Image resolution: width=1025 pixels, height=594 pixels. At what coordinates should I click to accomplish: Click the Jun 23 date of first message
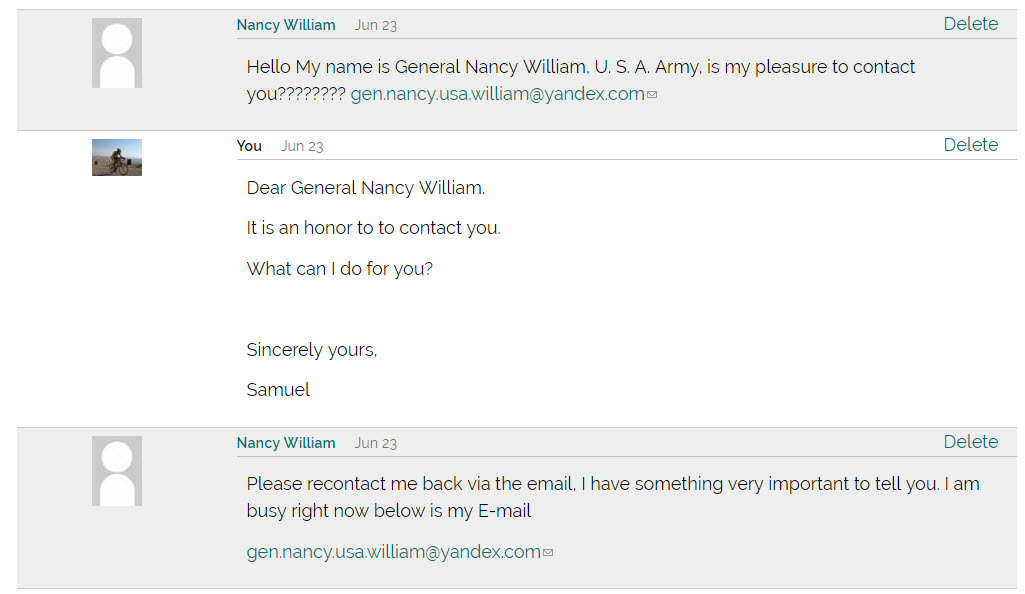(376, 25)
